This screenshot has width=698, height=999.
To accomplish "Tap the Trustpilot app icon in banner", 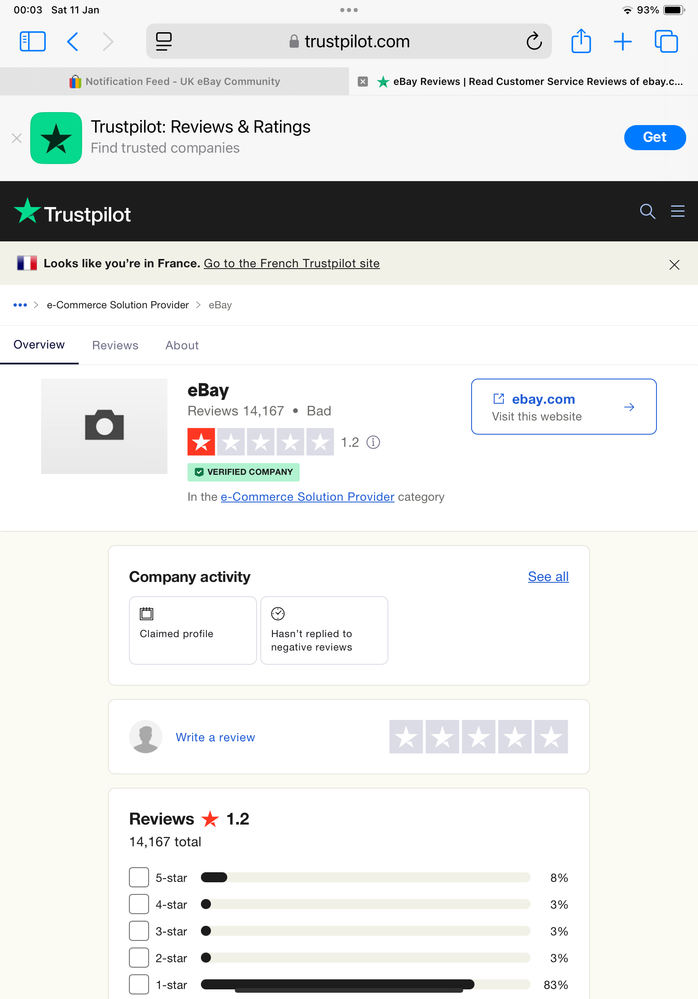I will coord(56,138).
